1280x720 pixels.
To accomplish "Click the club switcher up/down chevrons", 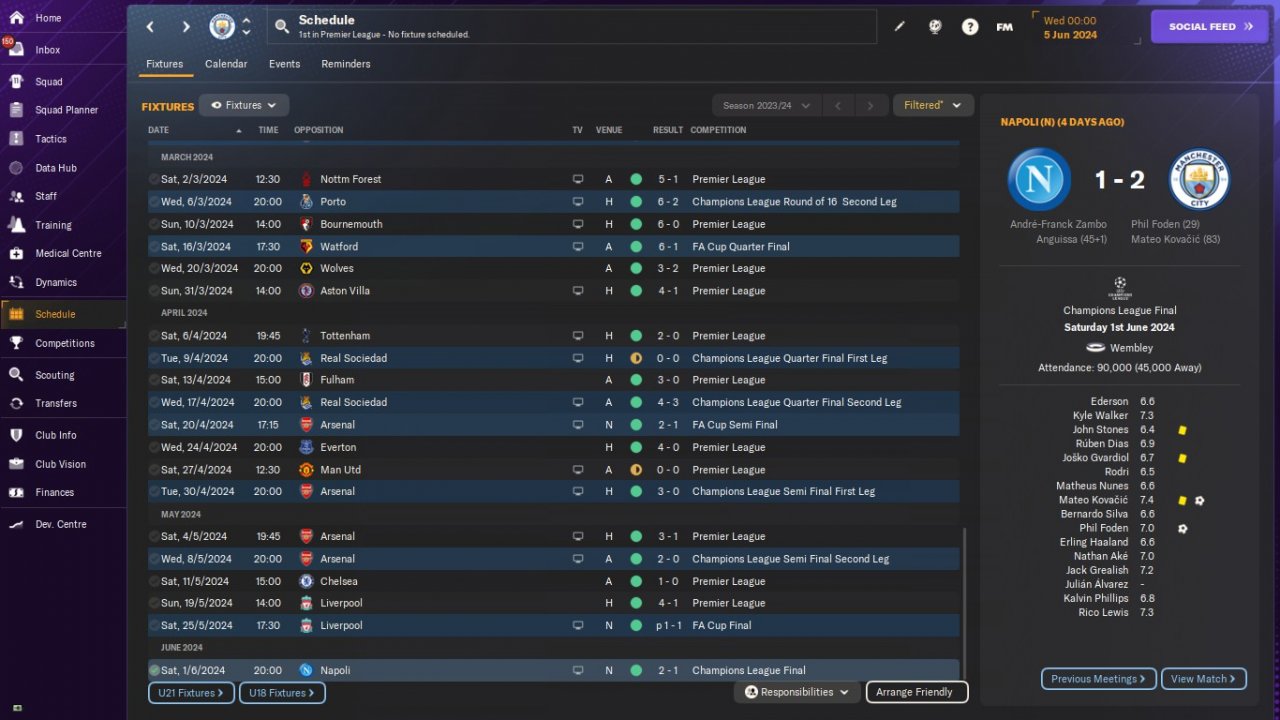I will [x=247, y=27].
